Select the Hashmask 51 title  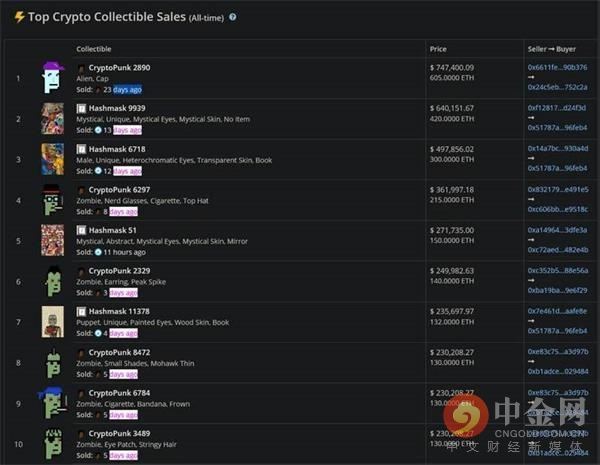112,230
